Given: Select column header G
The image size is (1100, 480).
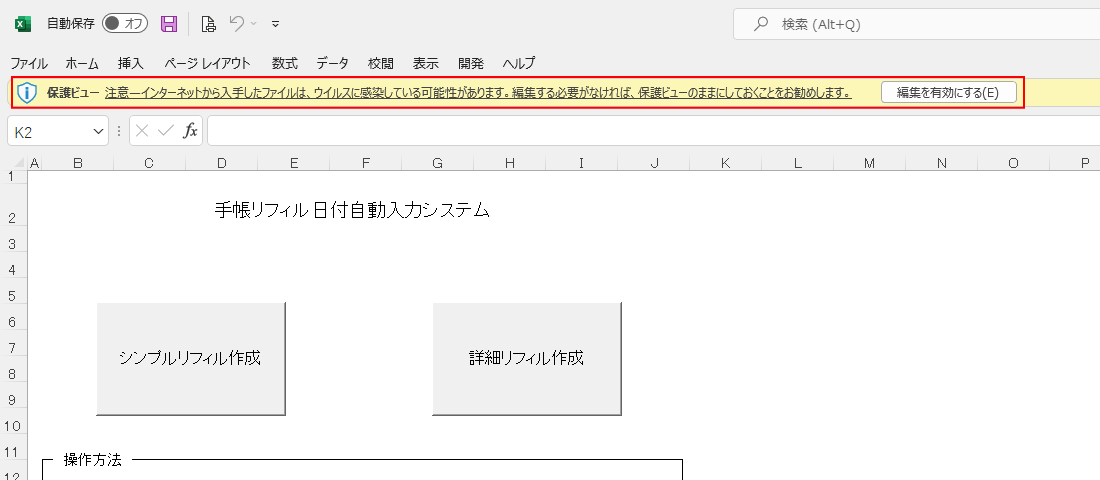Looking at the screenshot, I should tap(437, 162).
